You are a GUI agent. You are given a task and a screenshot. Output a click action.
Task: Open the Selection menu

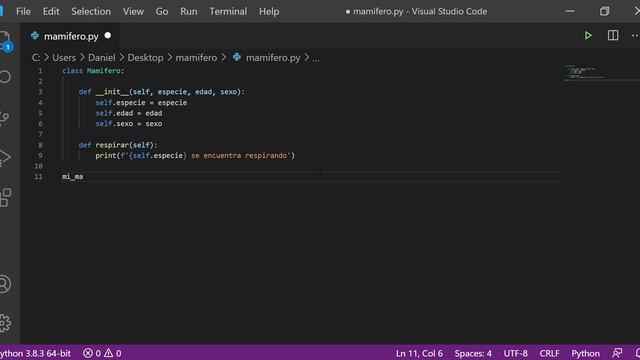click(x=91, y=11)
